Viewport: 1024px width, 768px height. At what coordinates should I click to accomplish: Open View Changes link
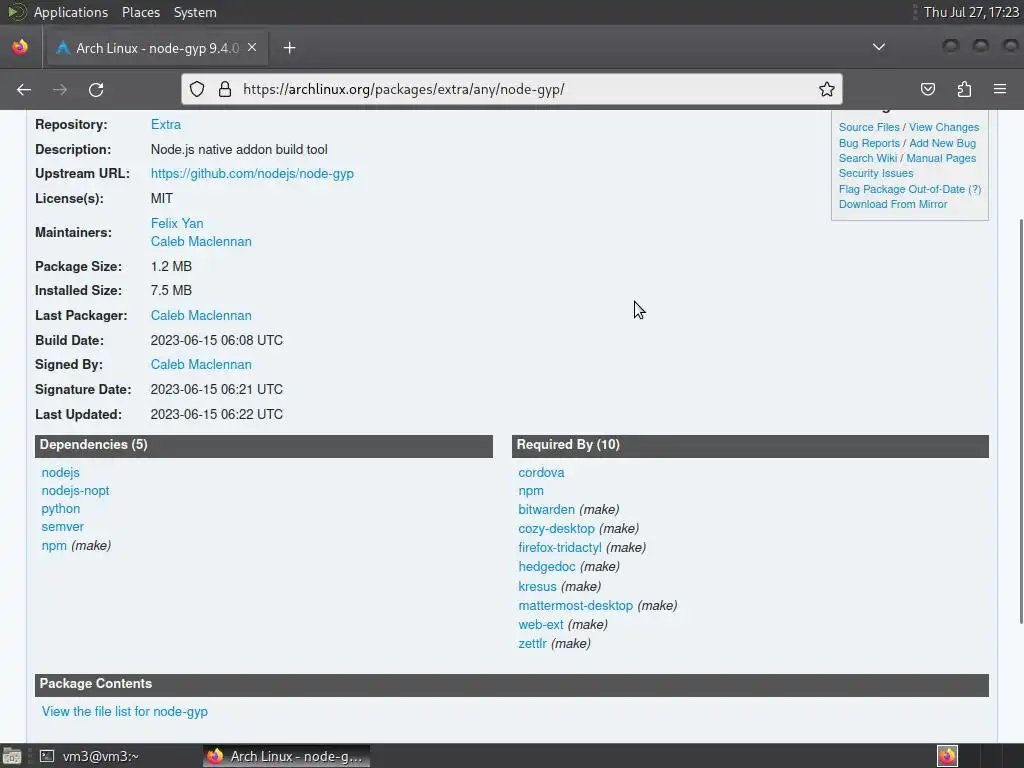(x=944, y=127)
